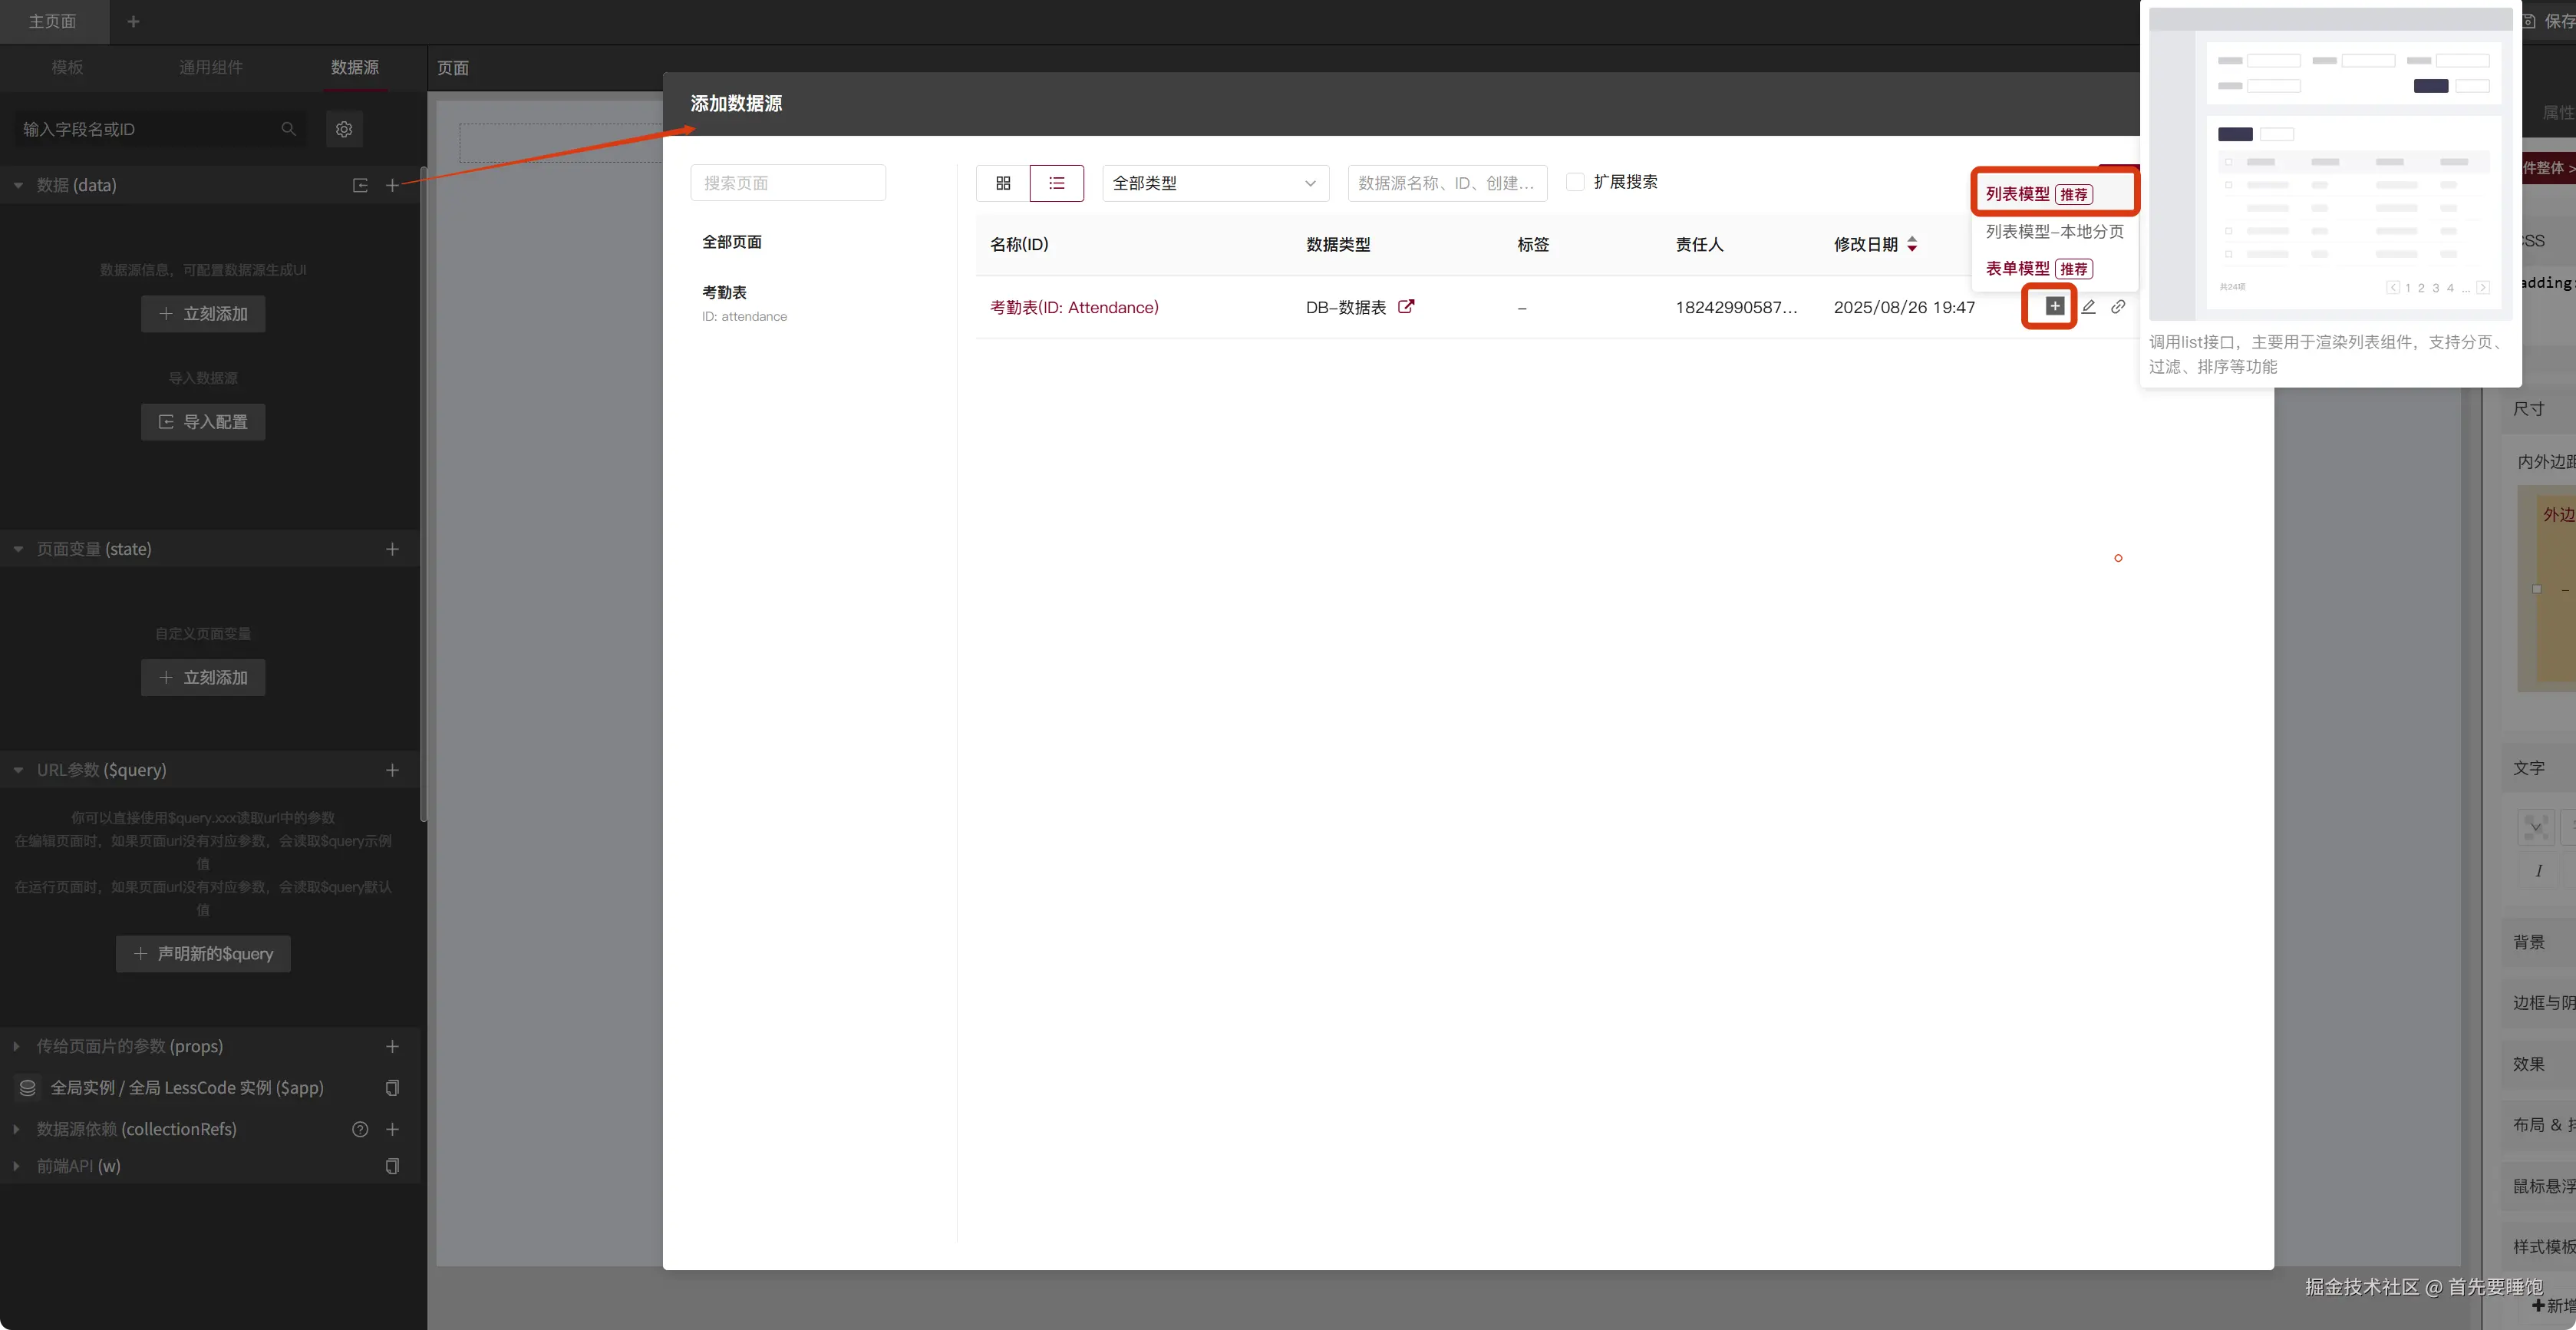
Task: Expand 传给页面片的参数 (props)
Action: click(16, 1046)
